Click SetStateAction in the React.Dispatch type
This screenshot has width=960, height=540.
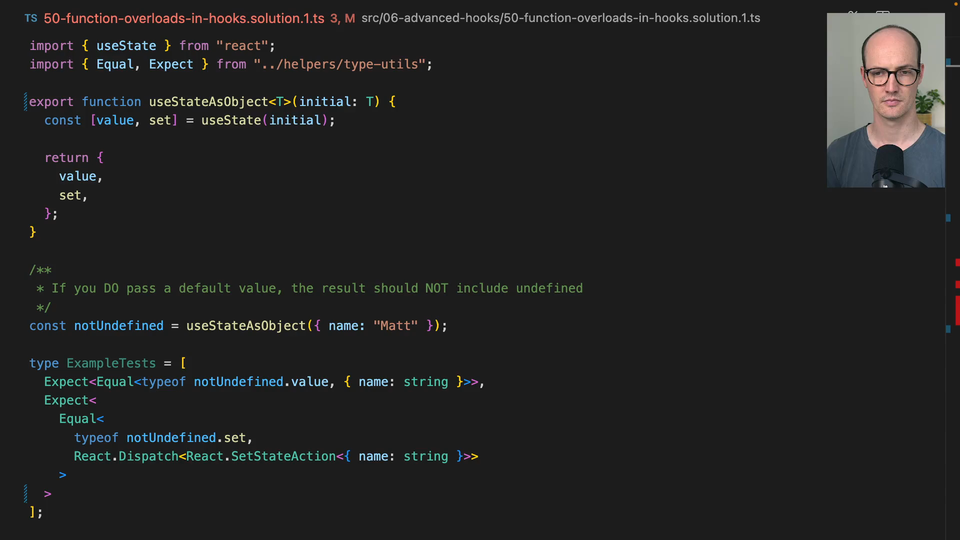pos(283,456)
